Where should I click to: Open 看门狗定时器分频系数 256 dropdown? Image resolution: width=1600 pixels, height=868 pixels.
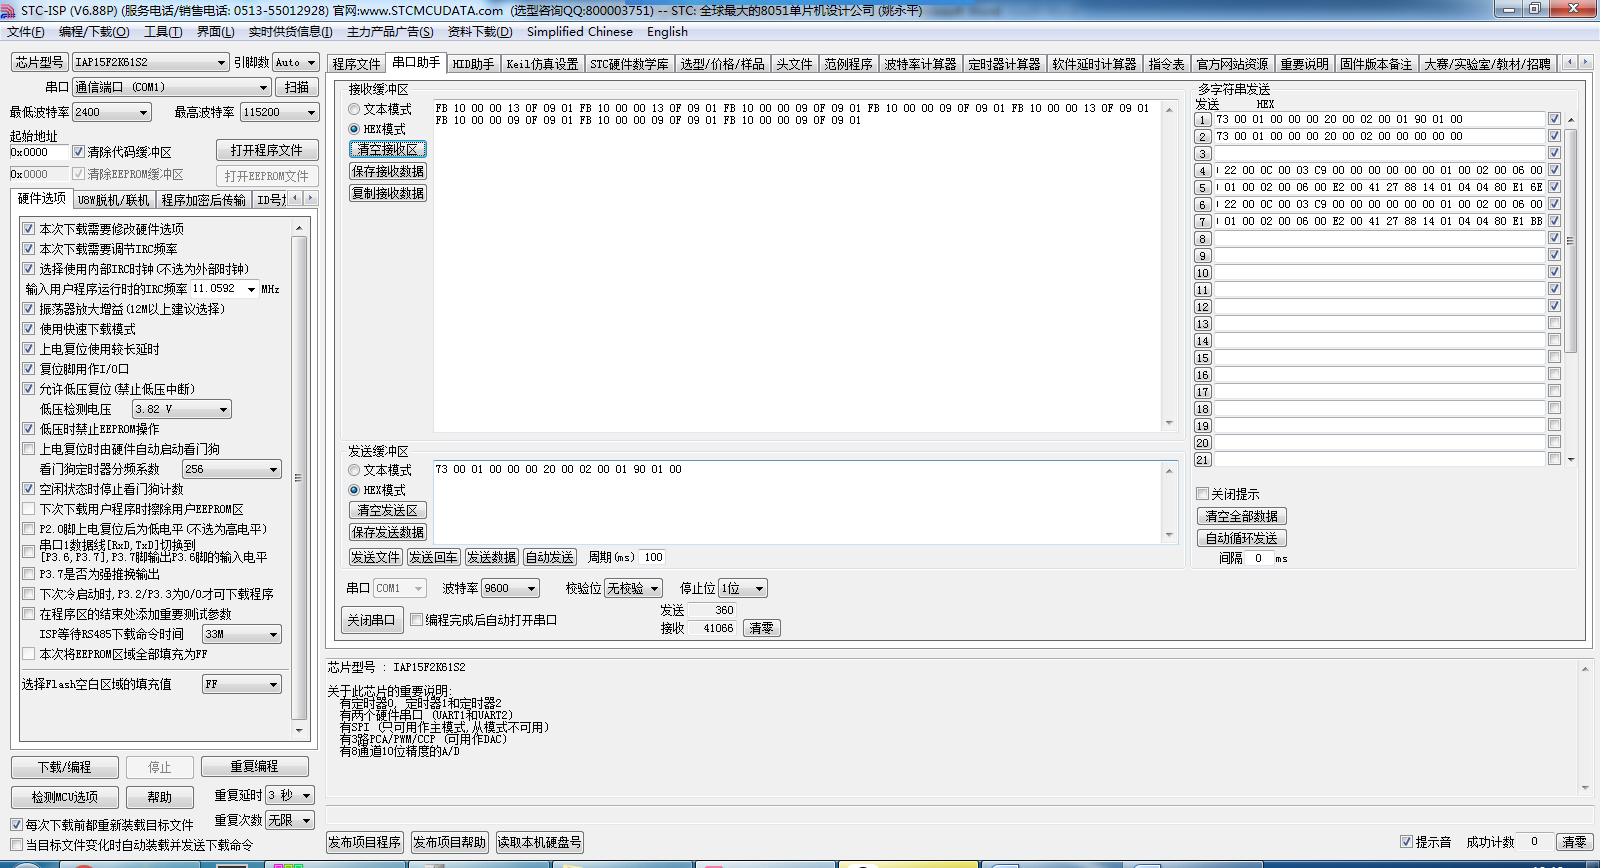coord(274,469)
